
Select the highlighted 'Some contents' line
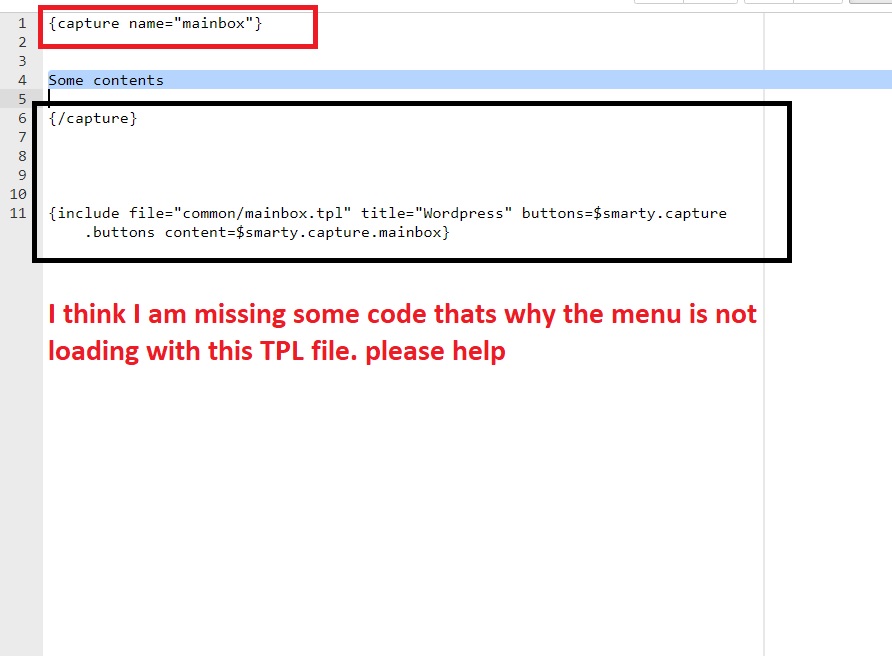106,80
